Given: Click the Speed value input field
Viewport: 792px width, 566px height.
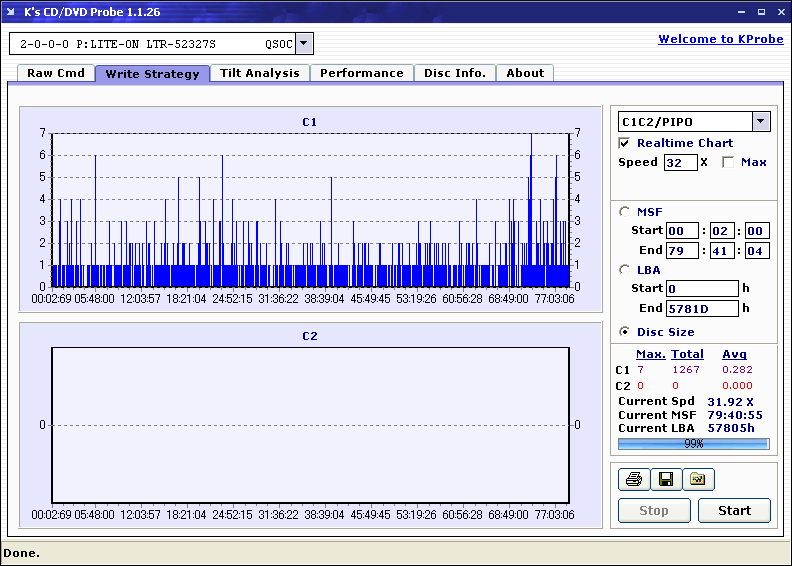Looking at the screenshot, I should pos(680,162).
